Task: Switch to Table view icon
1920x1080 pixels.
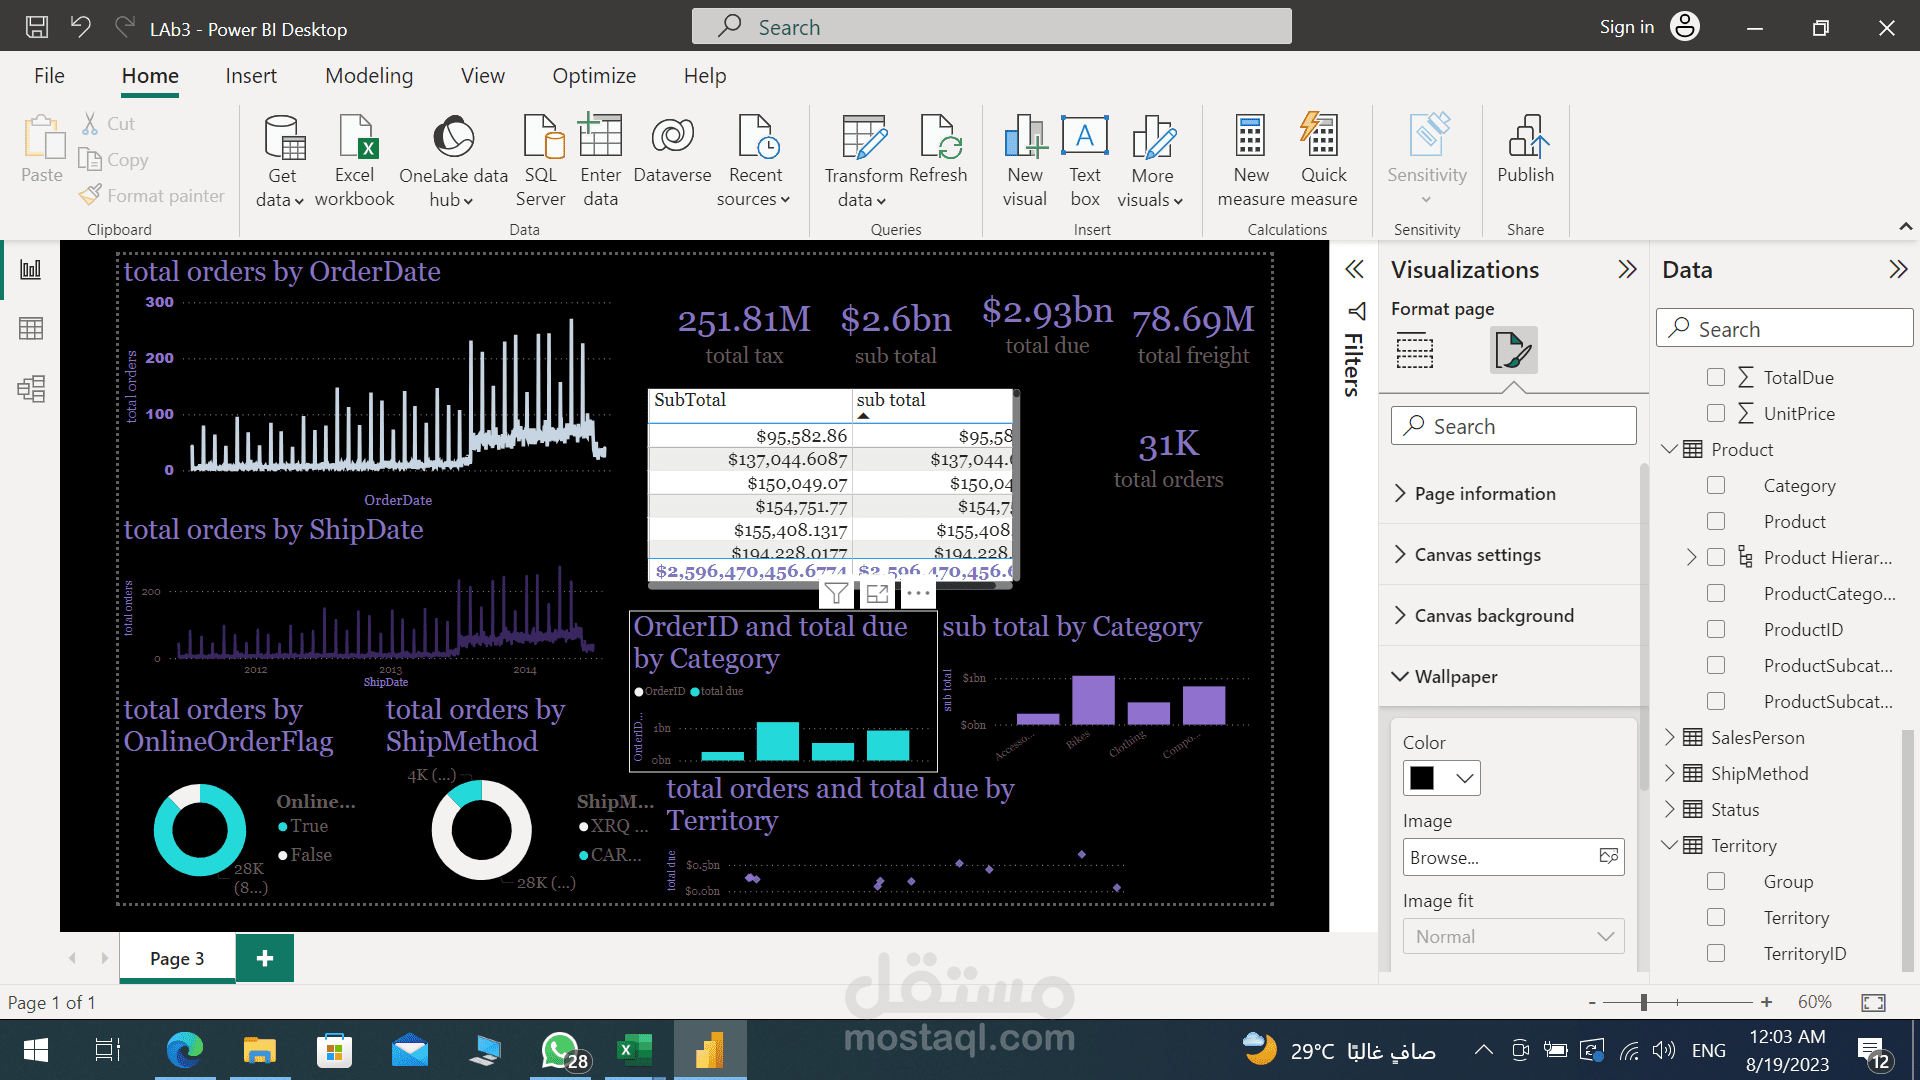Action: (x=31, y=328)
